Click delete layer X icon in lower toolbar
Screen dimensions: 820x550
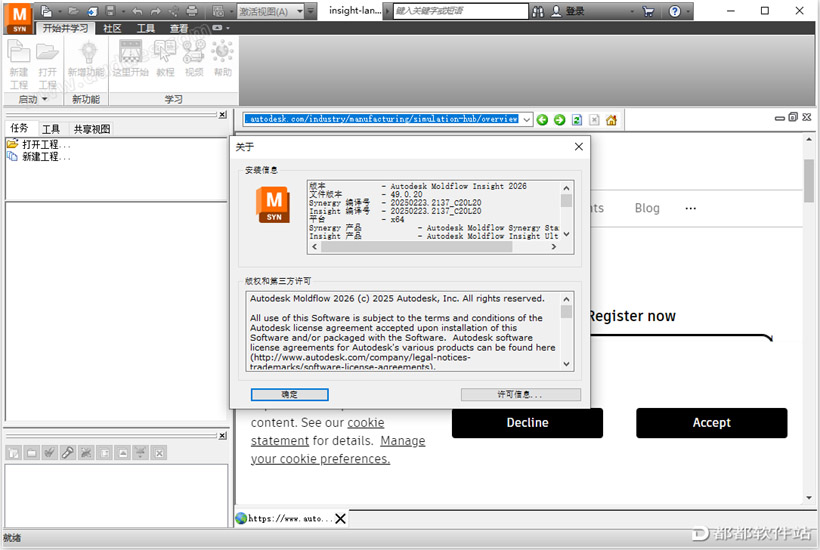(x=160, y=453)
